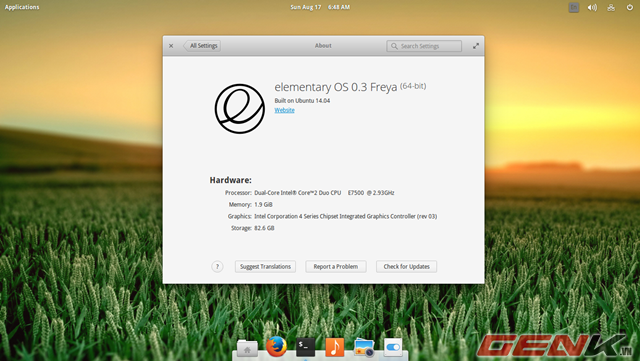This screenshot has height=361, width=640.
Task: Click the memory value '1.9 GiB'
Action: [x=263, y=205]
